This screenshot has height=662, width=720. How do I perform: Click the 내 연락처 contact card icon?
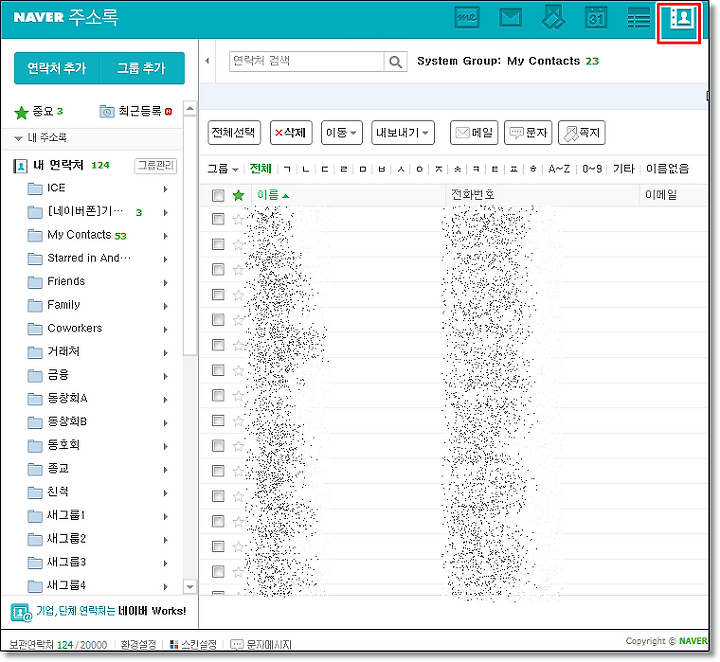tap(20, 166)
